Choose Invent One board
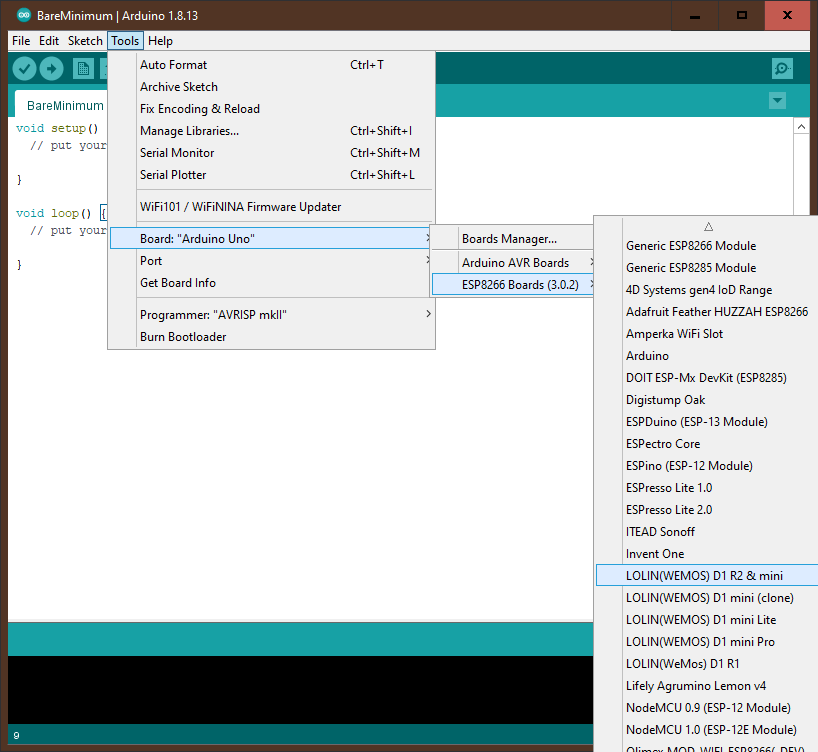This screenshot has height=752, width=818. click(x=707, y=553)
